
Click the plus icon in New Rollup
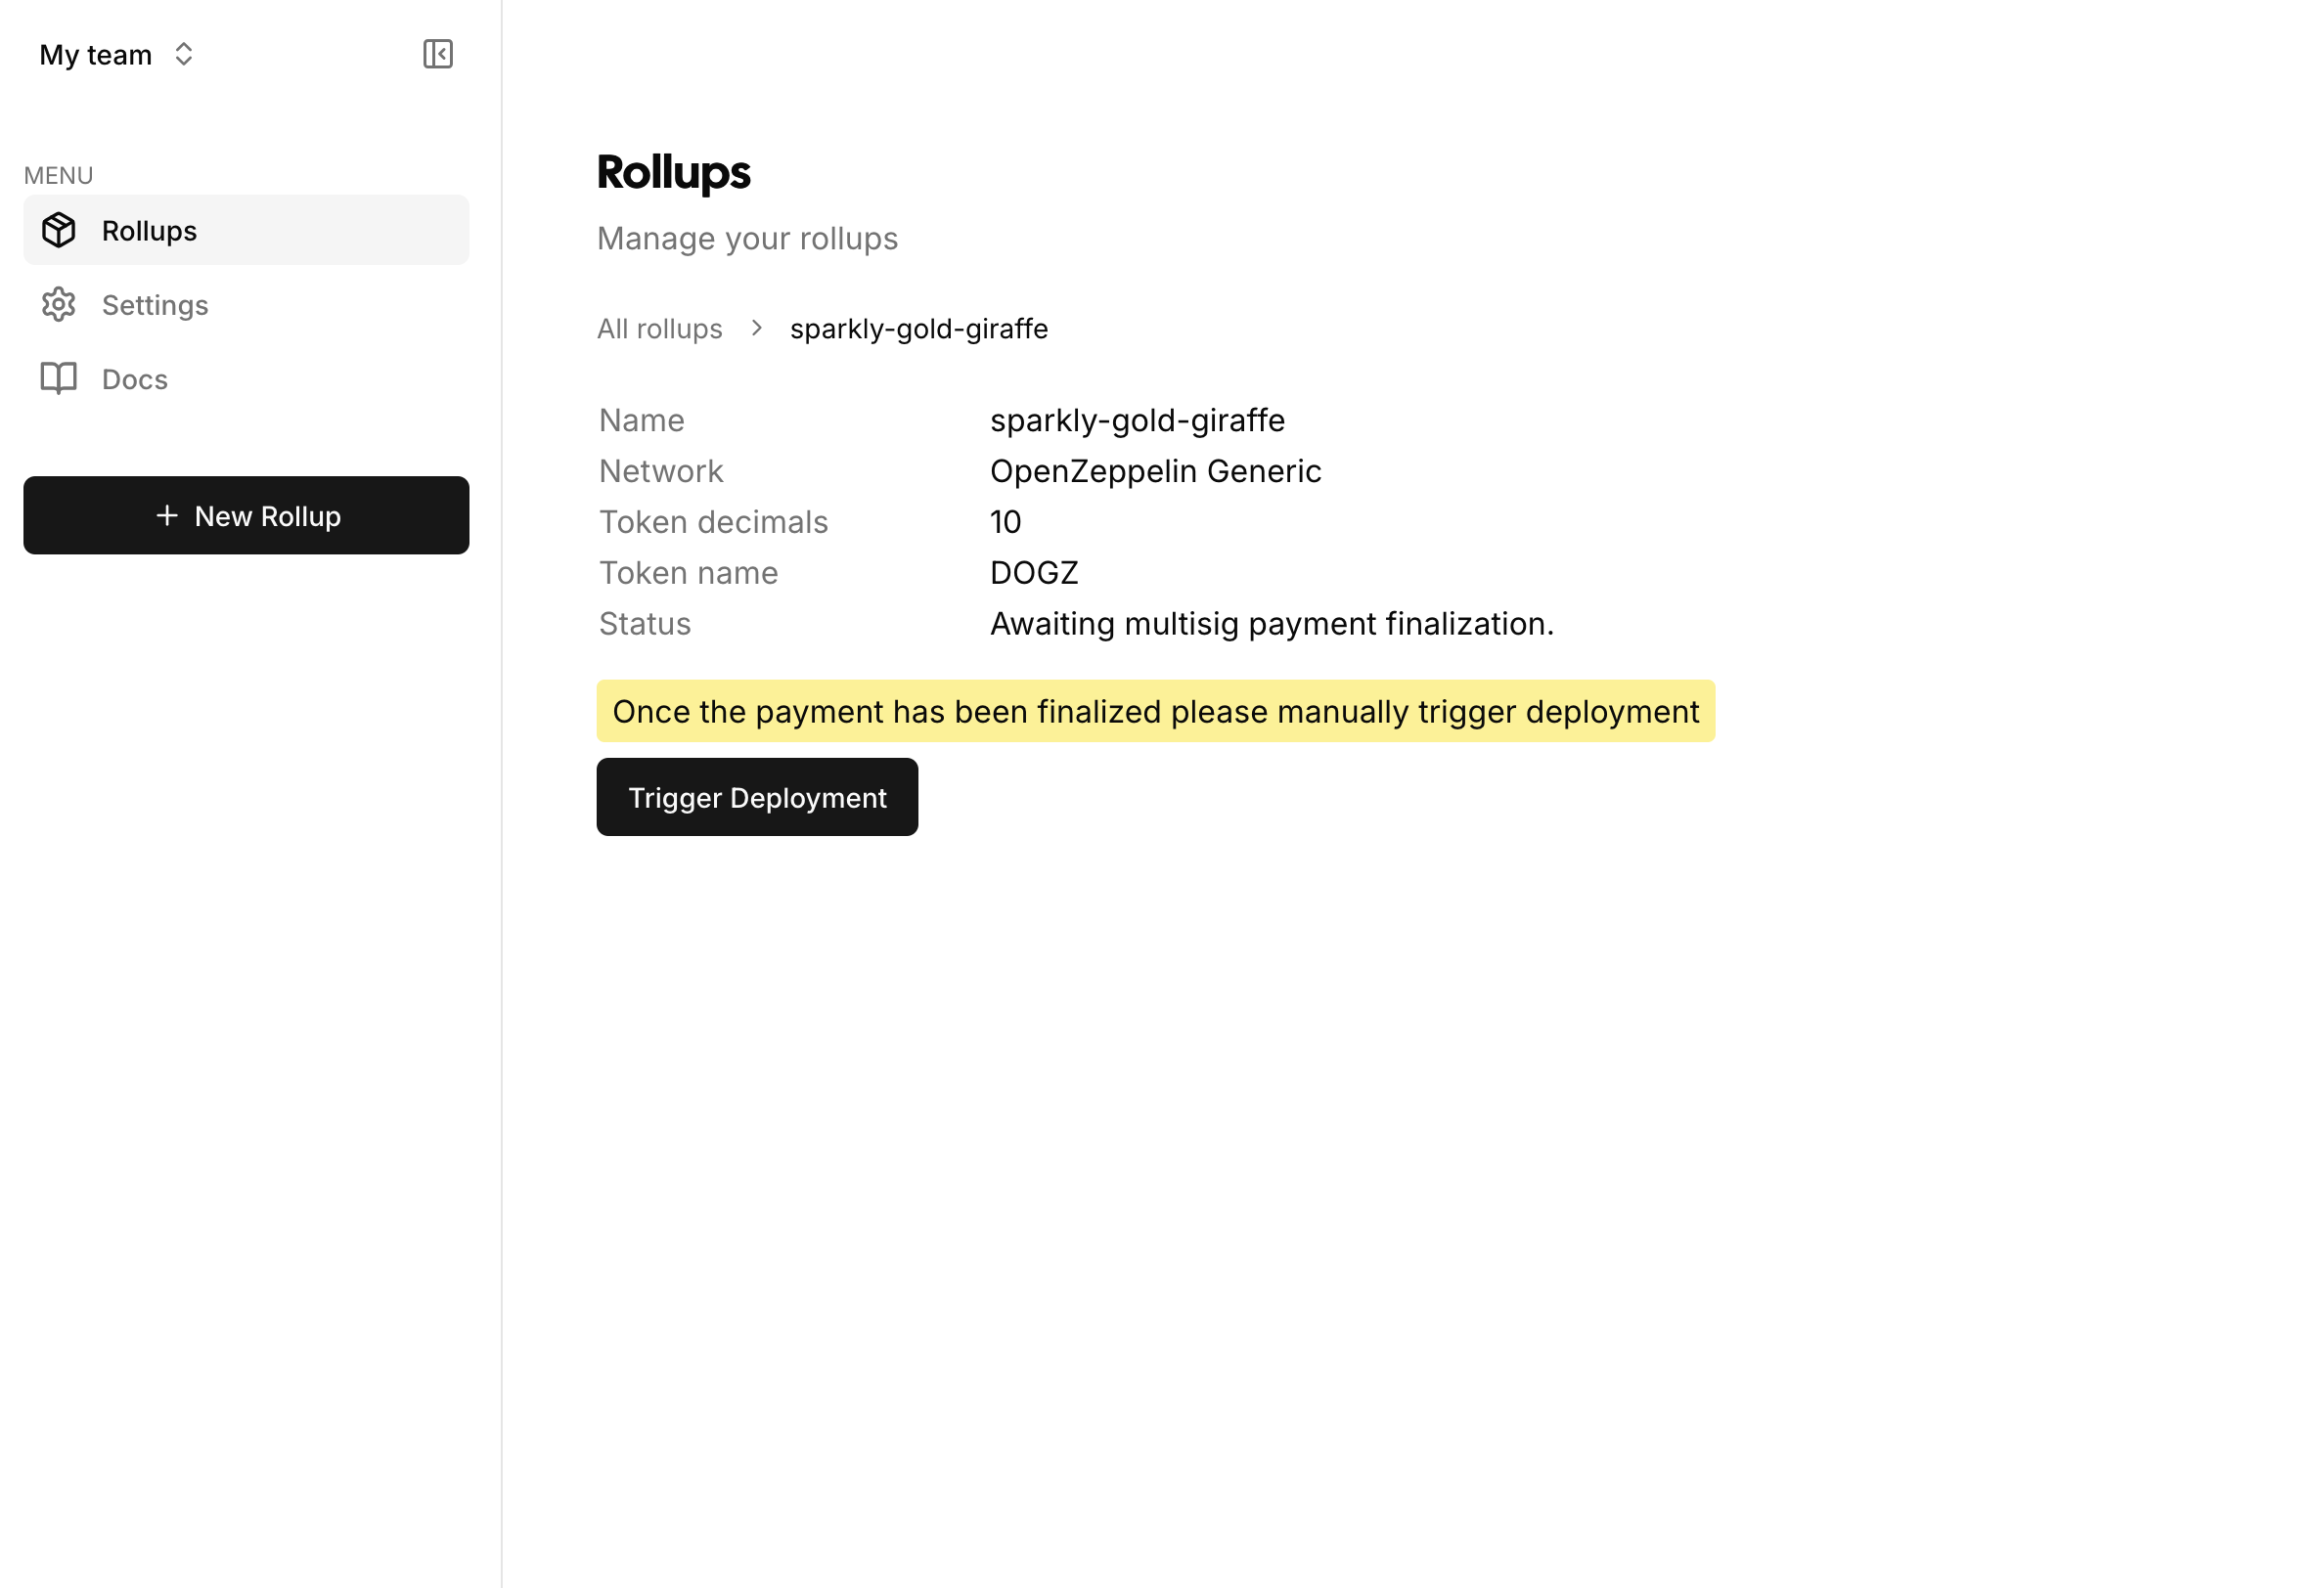167,516
